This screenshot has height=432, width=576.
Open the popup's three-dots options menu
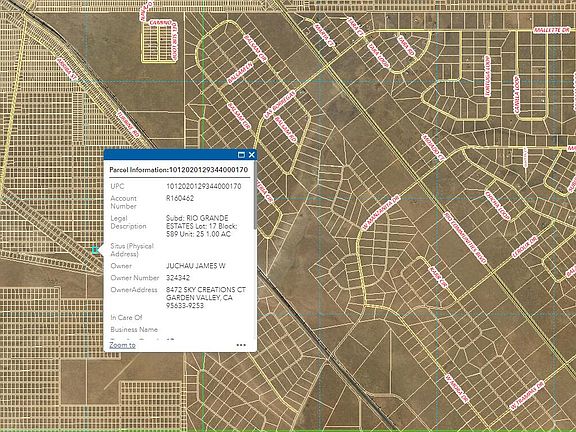click(x=241, y=345)
